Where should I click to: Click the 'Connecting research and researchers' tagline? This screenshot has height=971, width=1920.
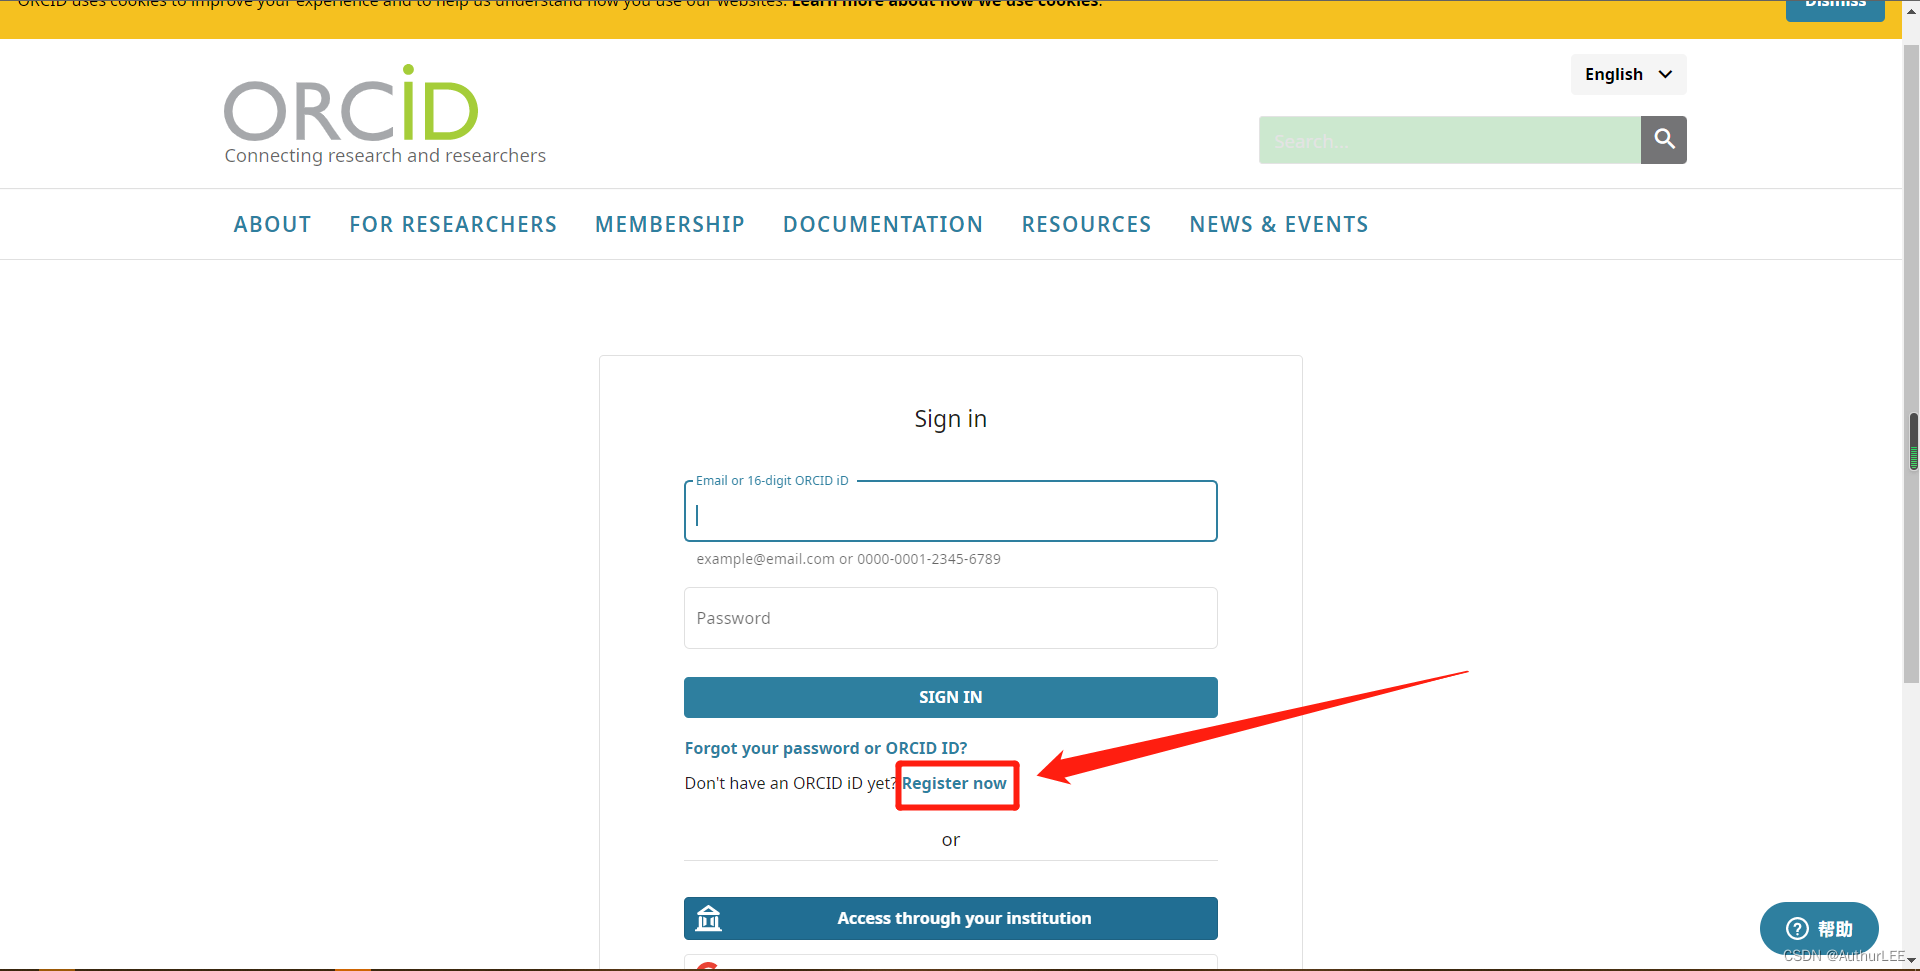click(x=385, y=156)
